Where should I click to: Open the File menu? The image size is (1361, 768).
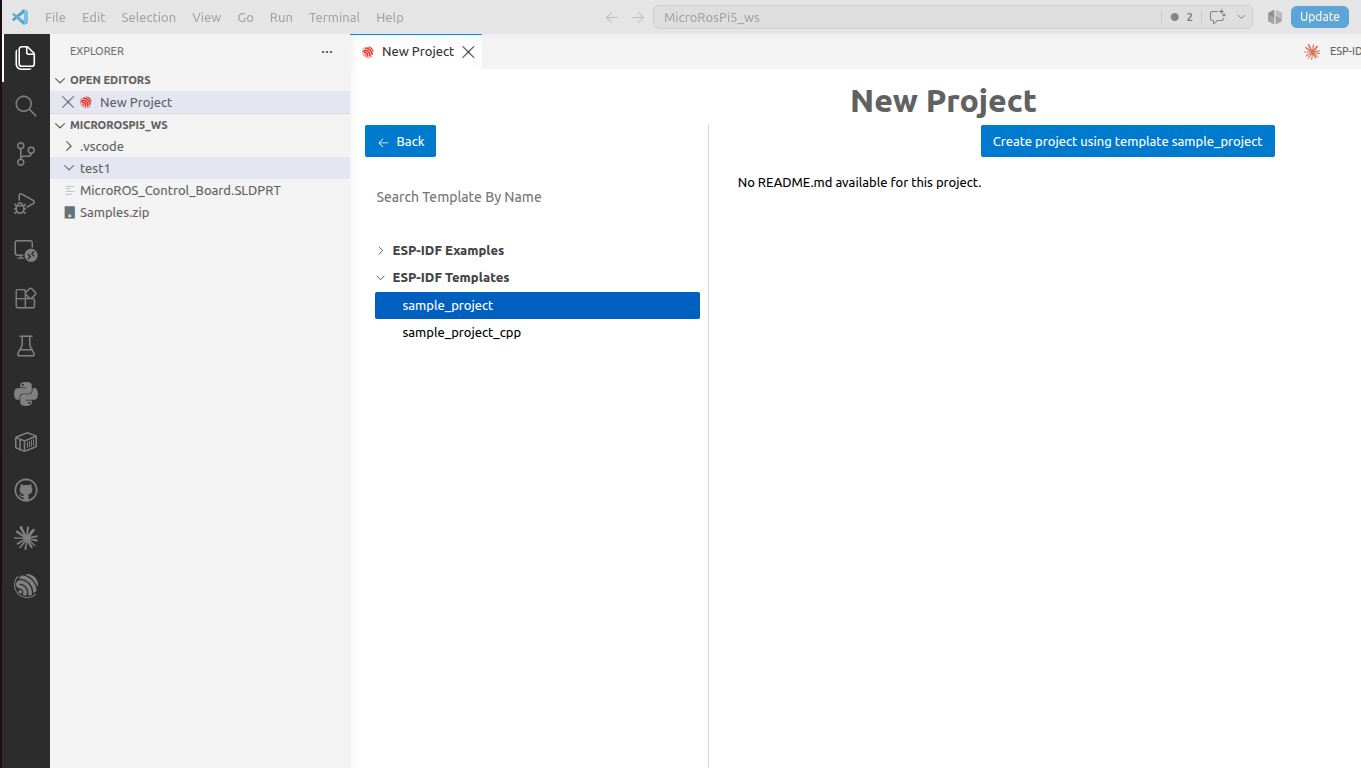[x=55, y=17]
